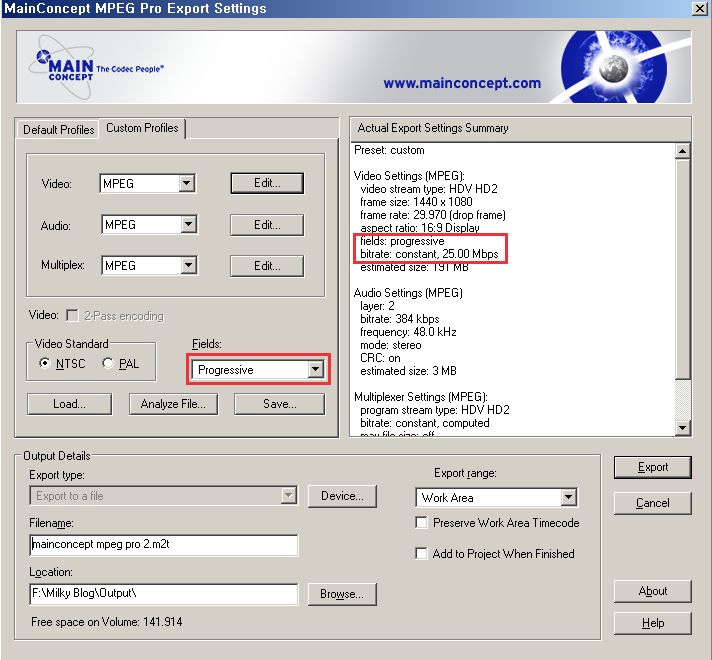Open the Video codec dropdown set to MPEG

148,184
